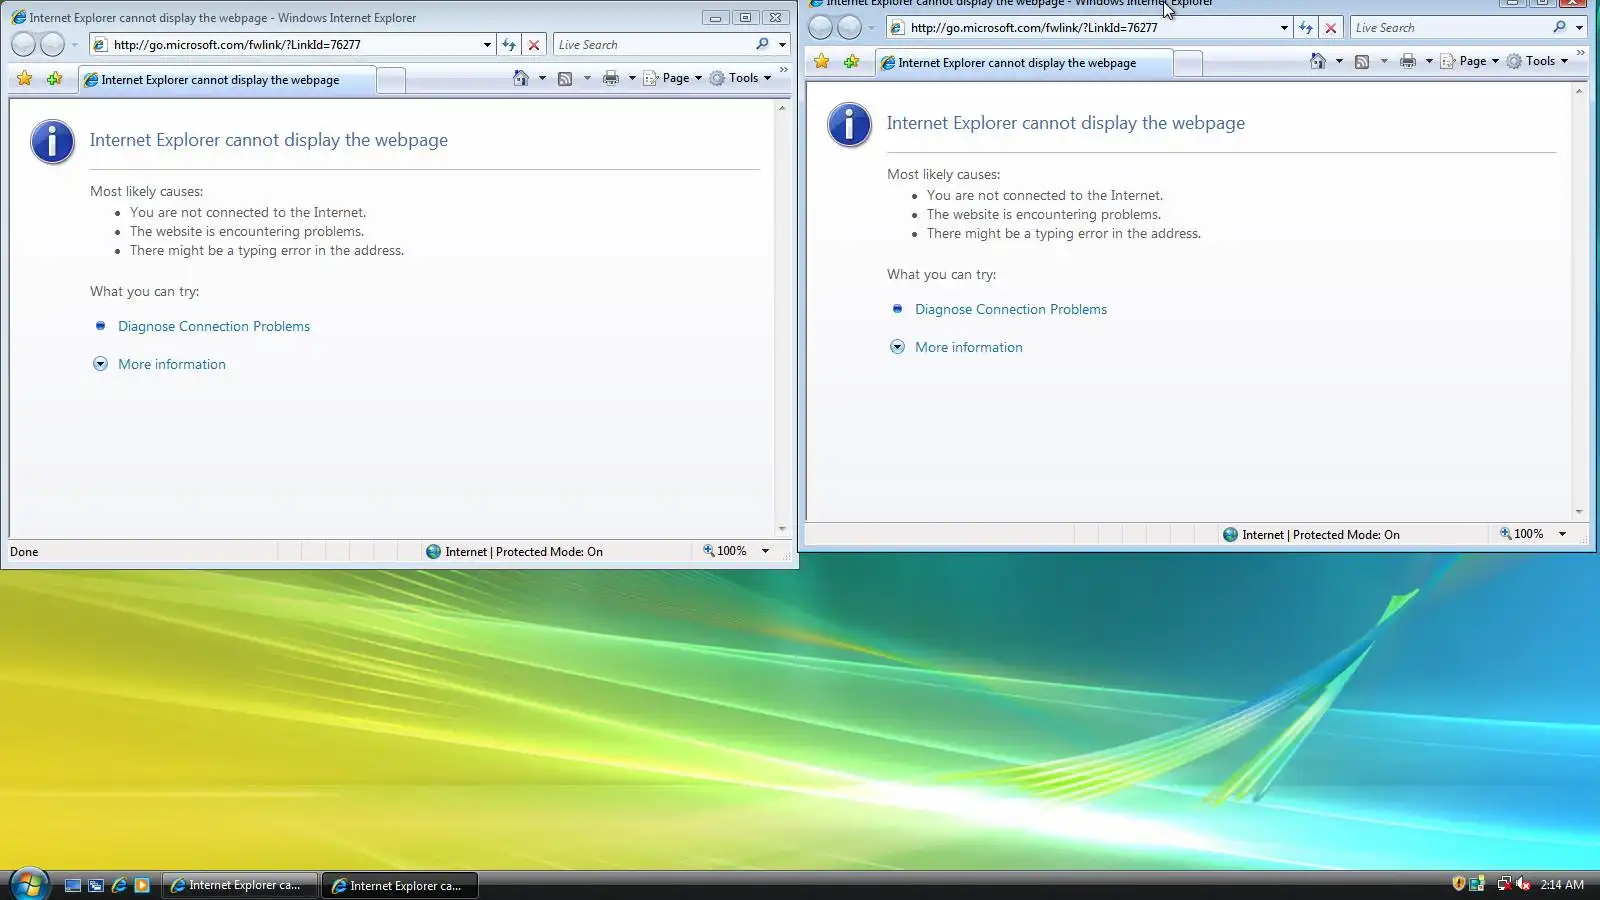Refresh the page in the left IE window
The height and width of the screenshot is (900, 1600).
(509, 45)
